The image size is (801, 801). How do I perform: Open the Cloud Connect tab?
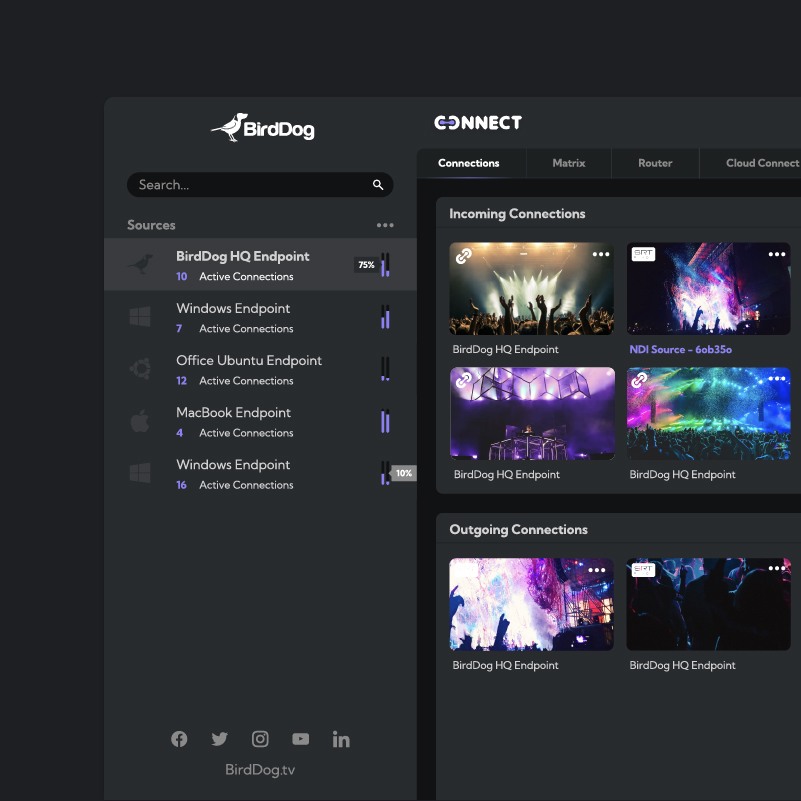(762, 163)
